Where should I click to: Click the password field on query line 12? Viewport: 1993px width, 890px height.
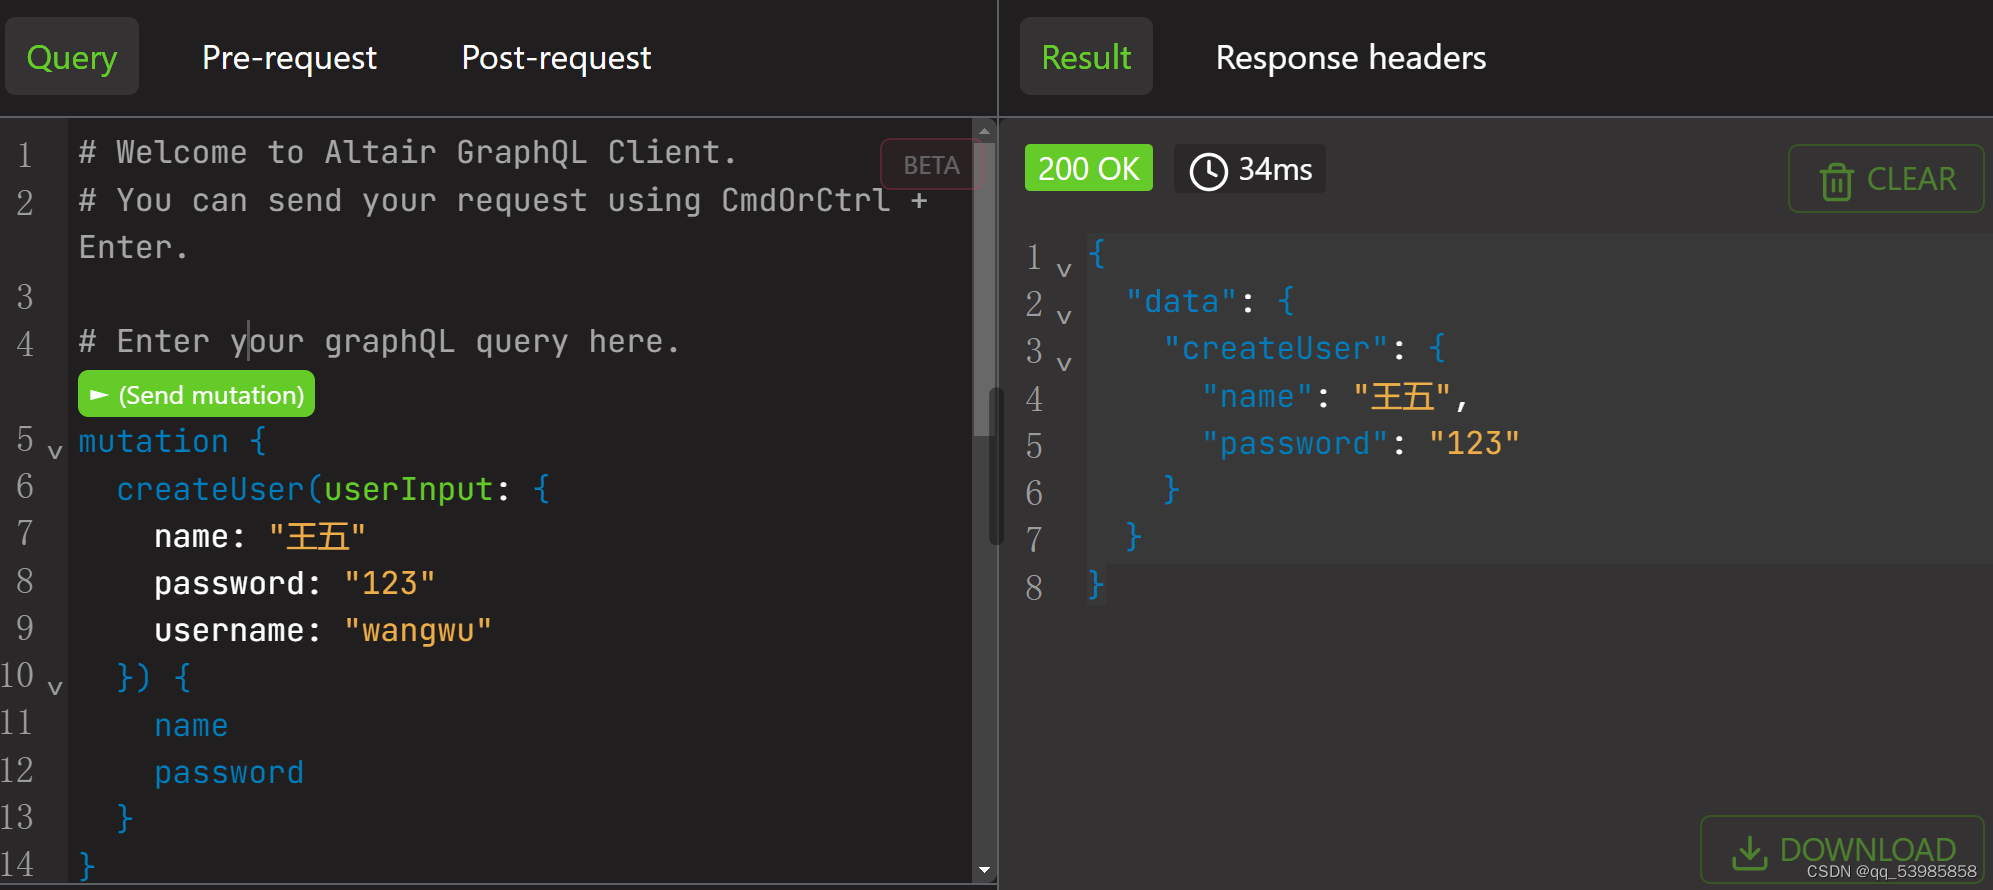229,772
